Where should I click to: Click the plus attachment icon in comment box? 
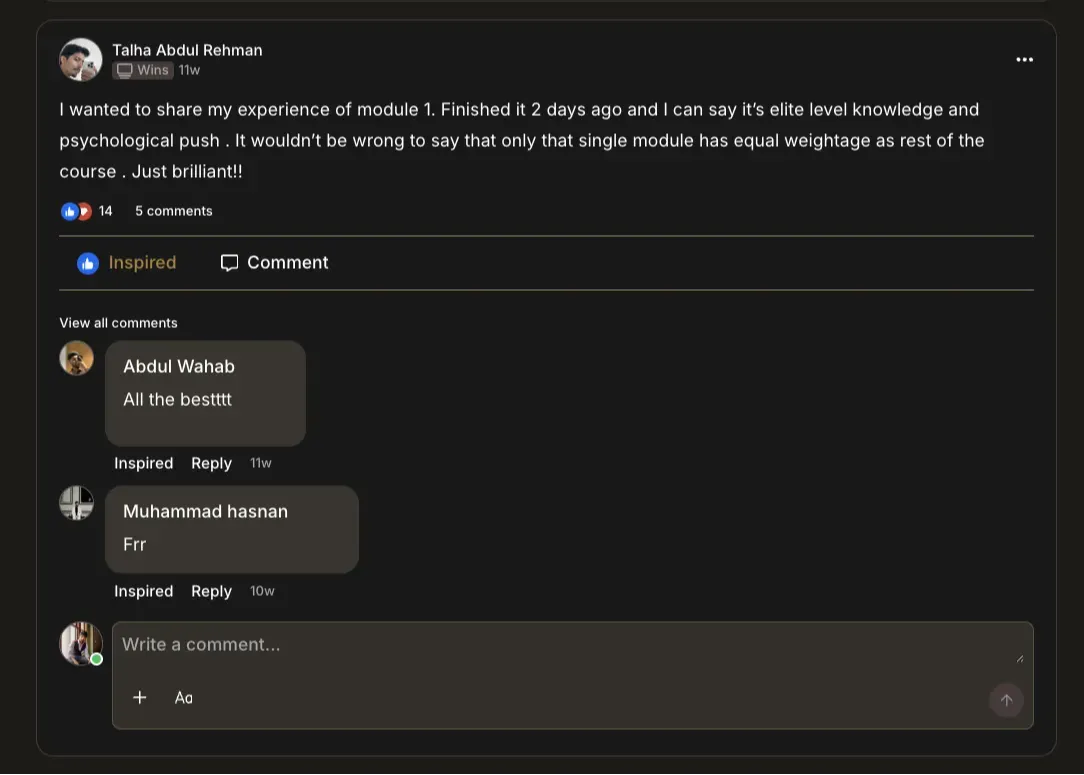pos(140,697)
